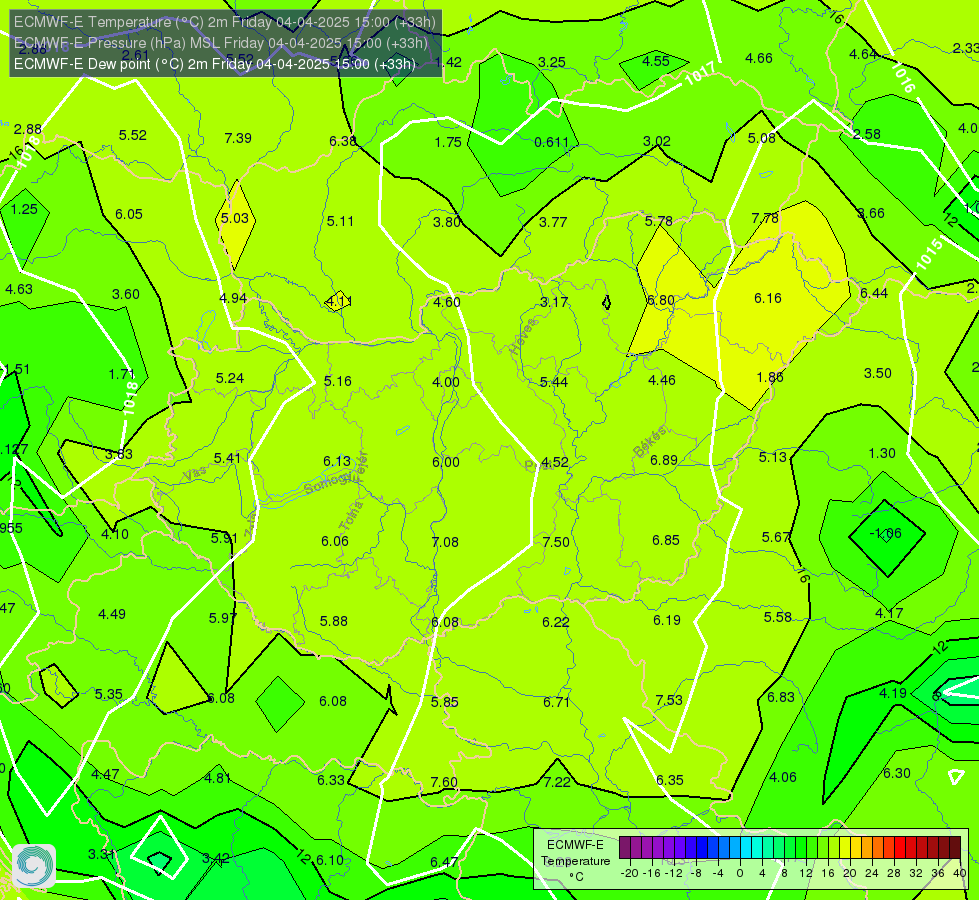Click the Tolna county label

[351, 516]
